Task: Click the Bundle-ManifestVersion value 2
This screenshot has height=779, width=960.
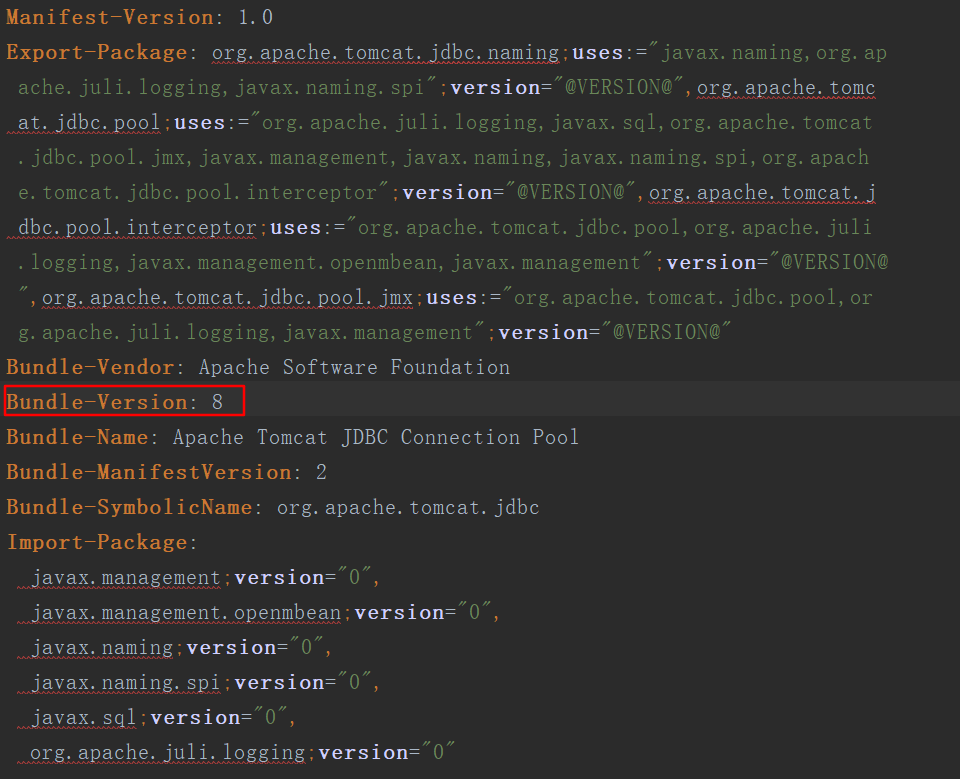Action: (321, 472)
